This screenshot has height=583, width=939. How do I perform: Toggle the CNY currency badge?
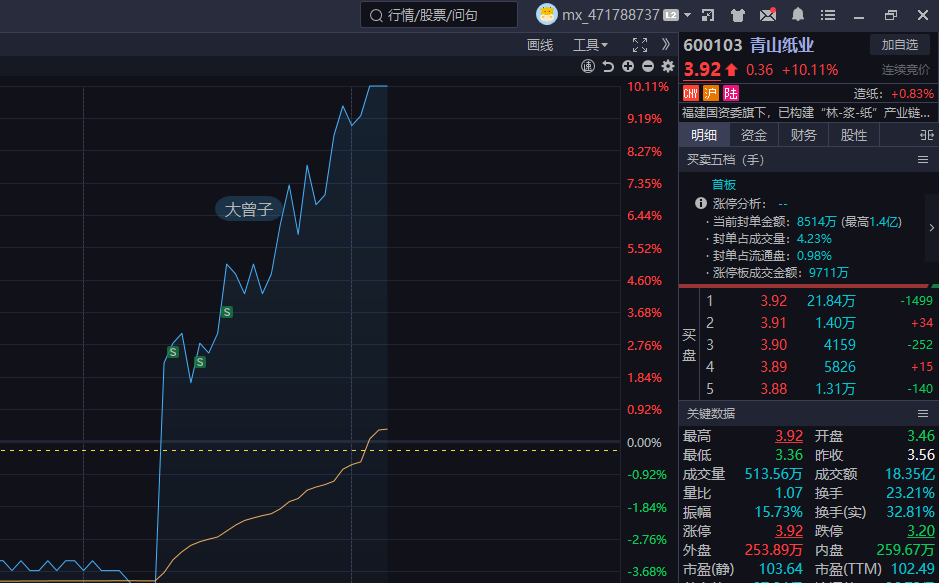point(691,93)
